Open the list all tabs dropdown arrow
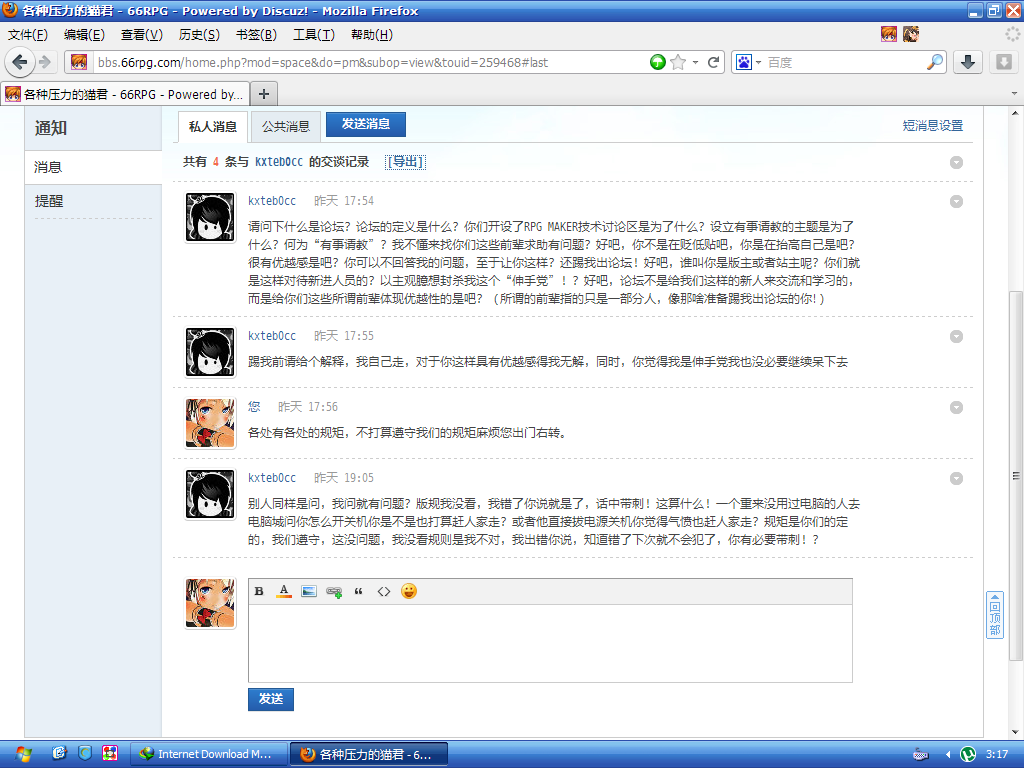This screenshot has width=1024, height=768. pos(1014,93)
